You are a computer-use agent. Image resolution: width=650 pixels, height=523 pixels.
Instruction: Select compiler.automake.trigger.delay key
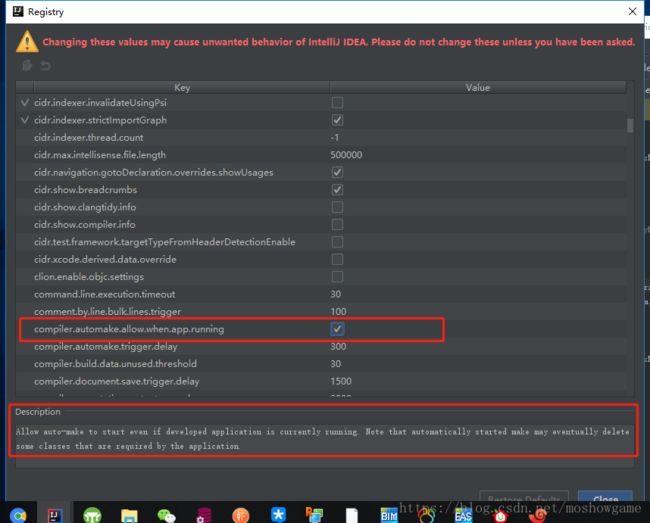click(x=106, y=346)
